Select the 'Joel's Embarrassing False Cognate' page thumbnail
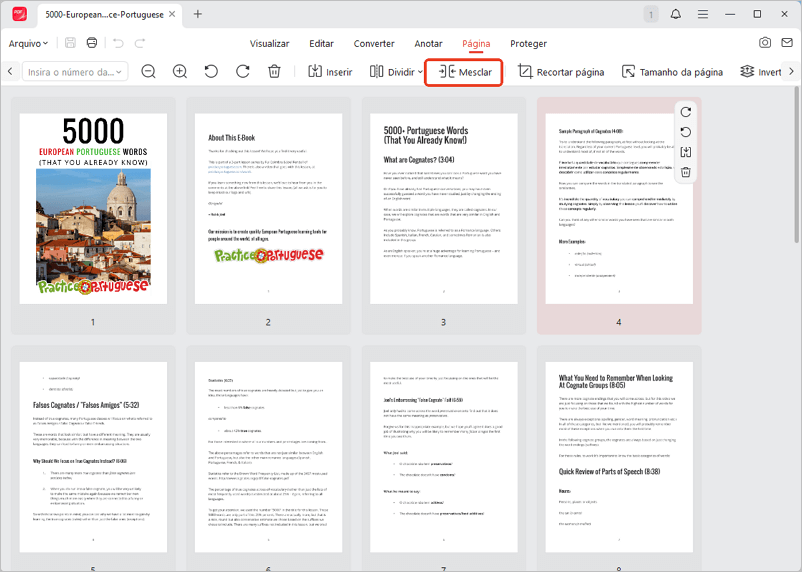The image size is (802, 572). [x=443, y=457]
